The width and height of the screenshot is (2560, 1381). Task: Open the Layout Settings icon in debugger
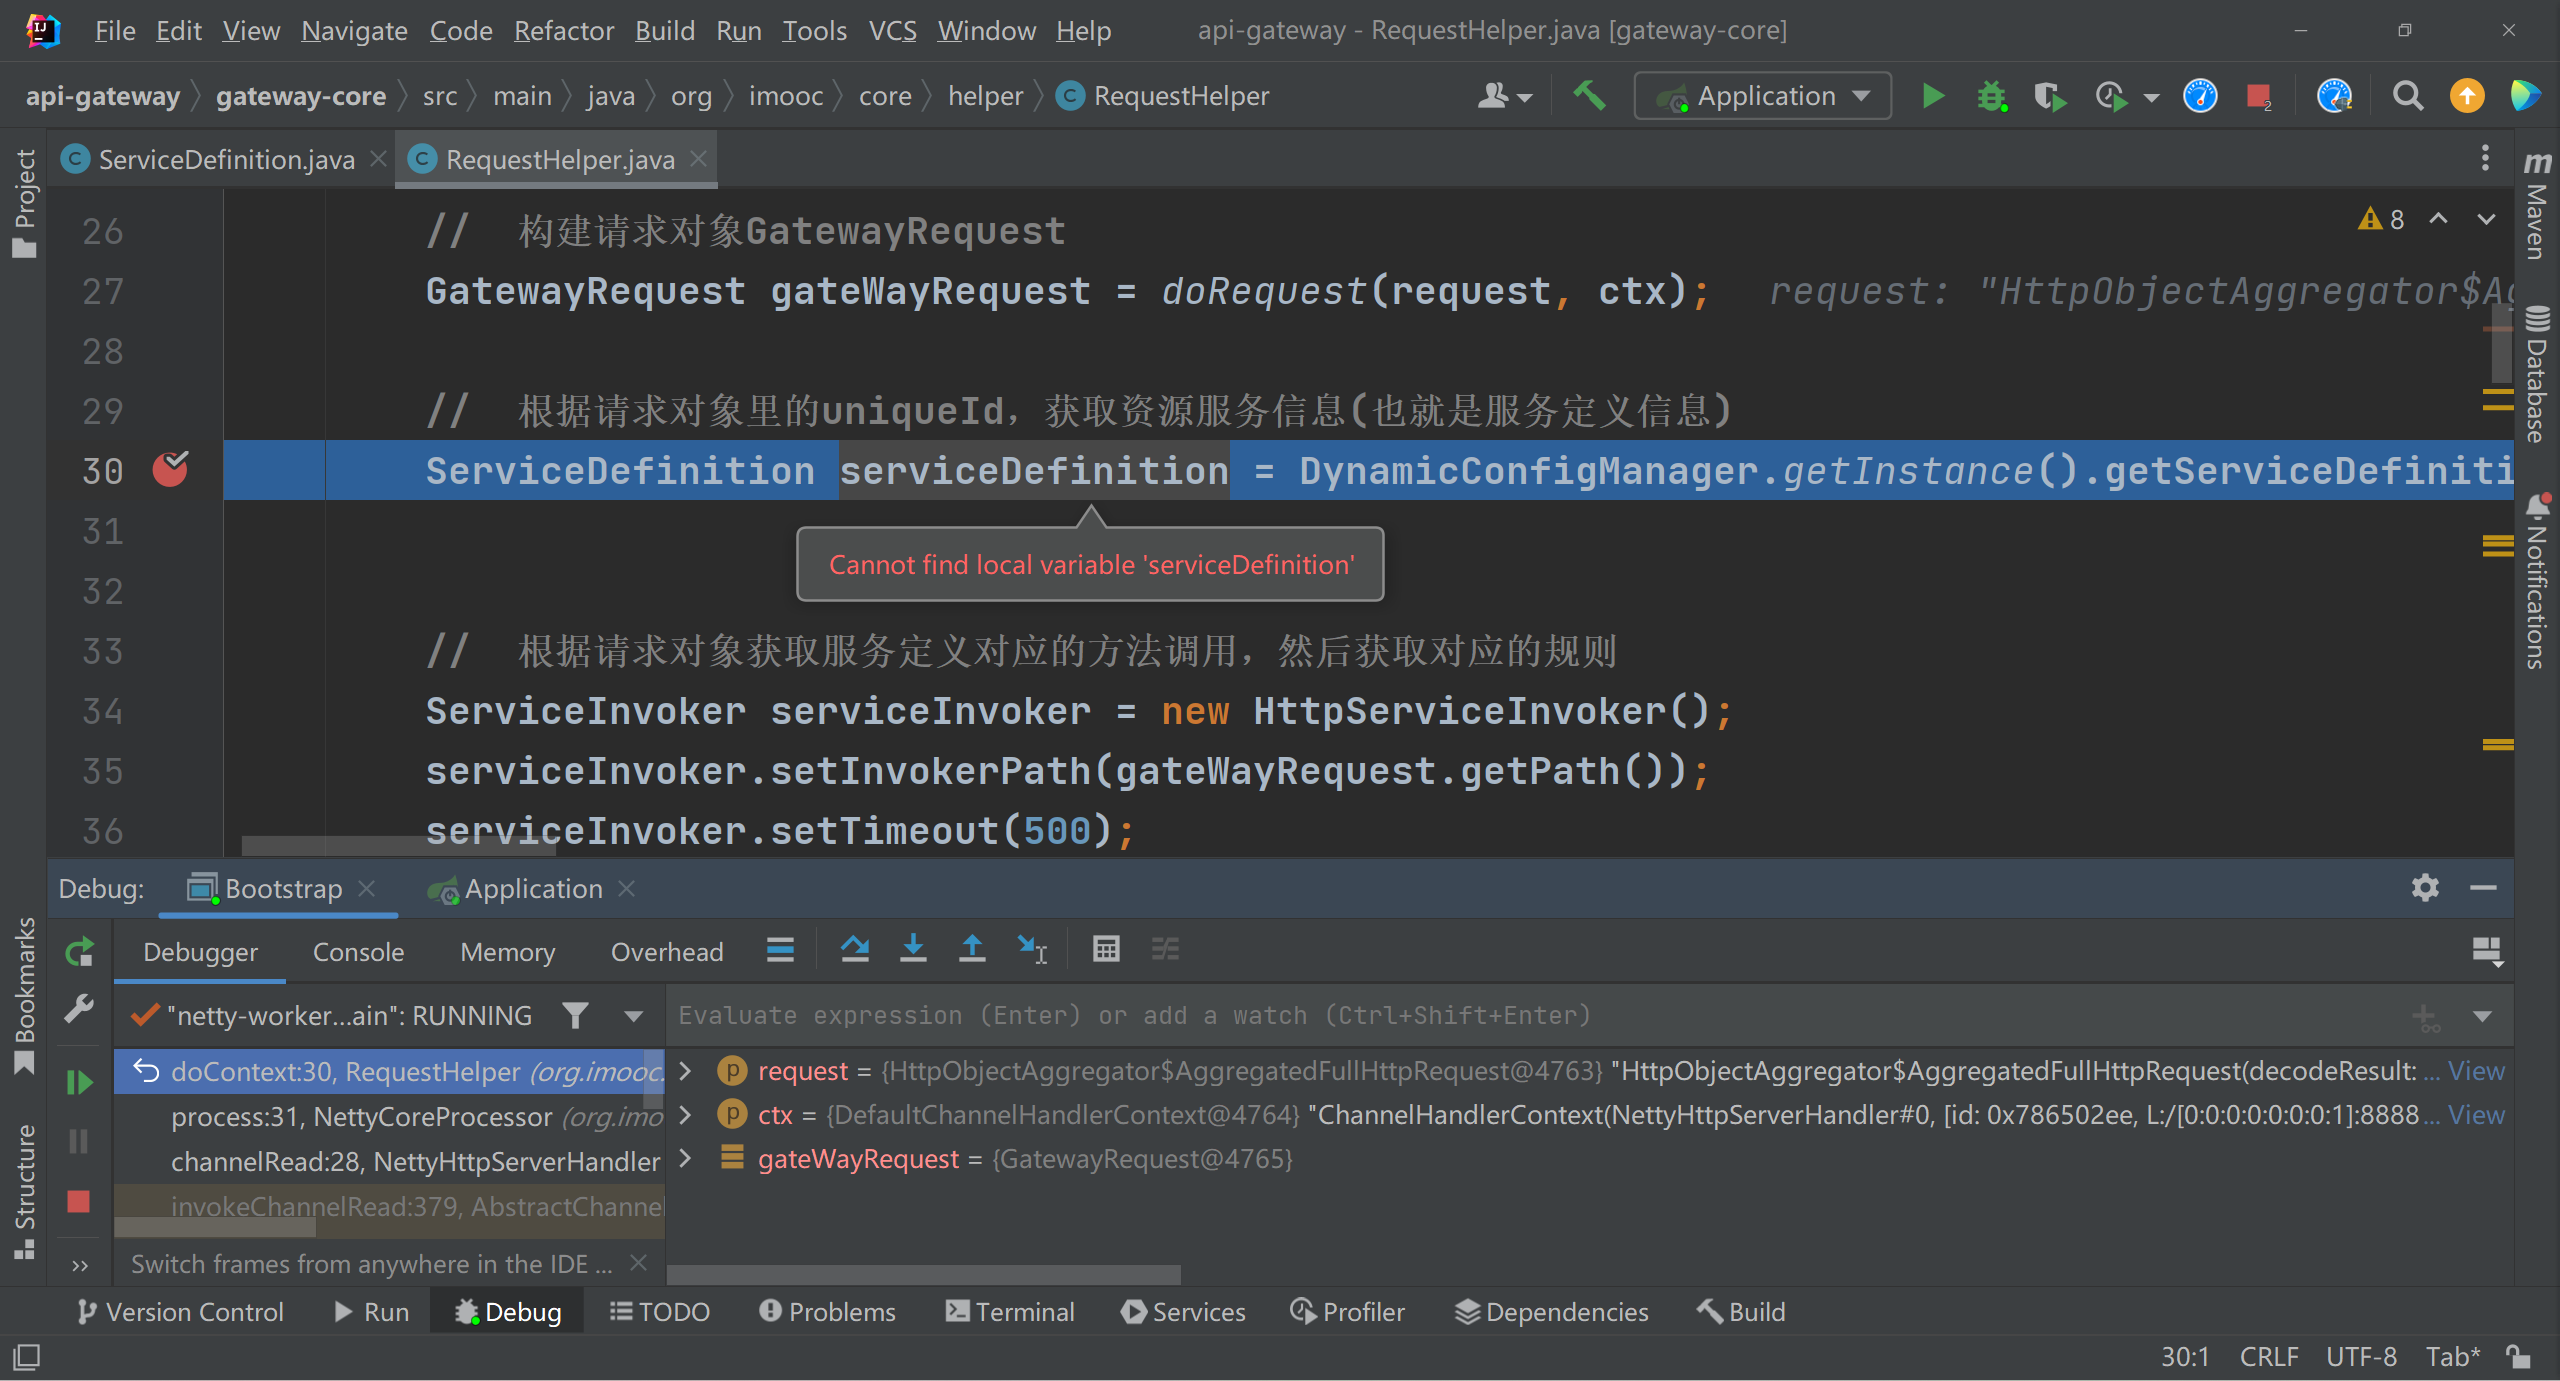point(2486,951)
